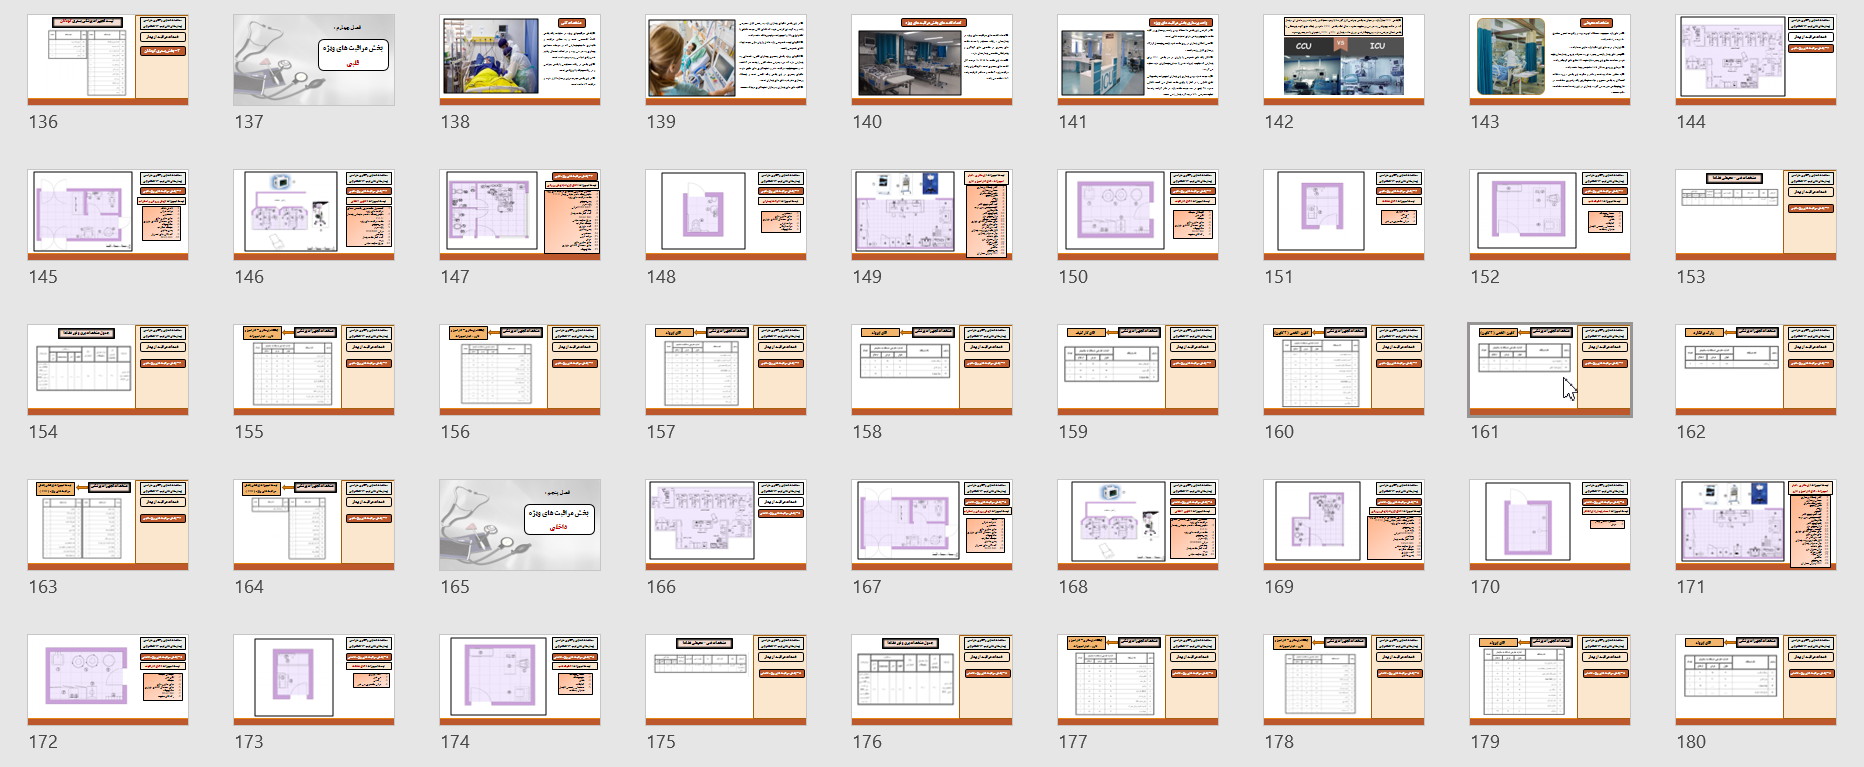Open slide 137 with stethoscope title
The image size is (1864, 767).
[x=314, y=60]
